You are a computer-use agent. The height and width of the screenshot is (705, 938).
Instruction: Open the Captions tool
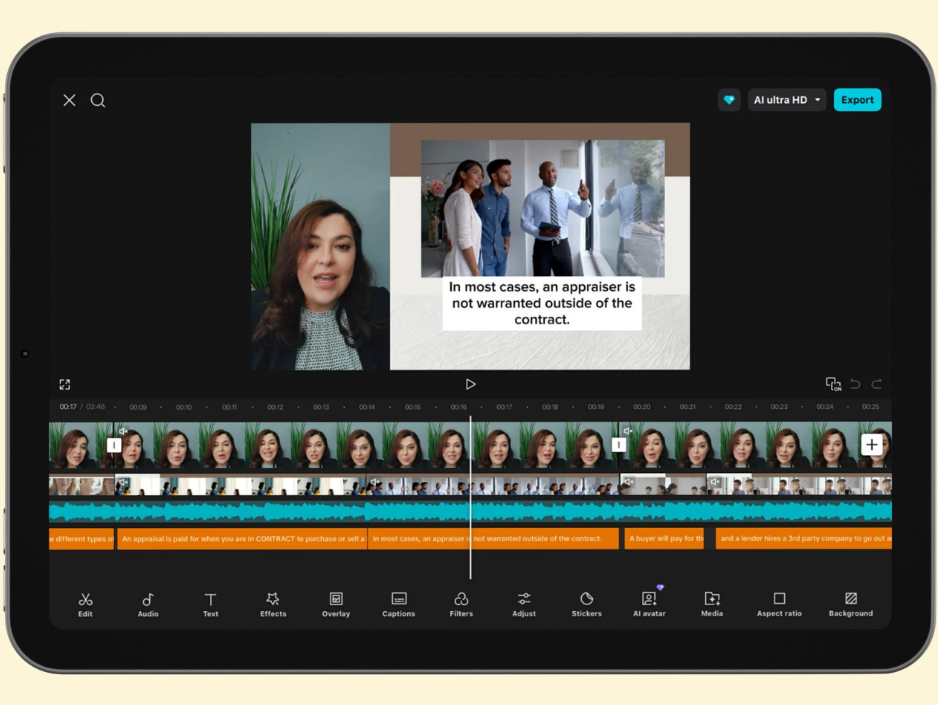398,603
